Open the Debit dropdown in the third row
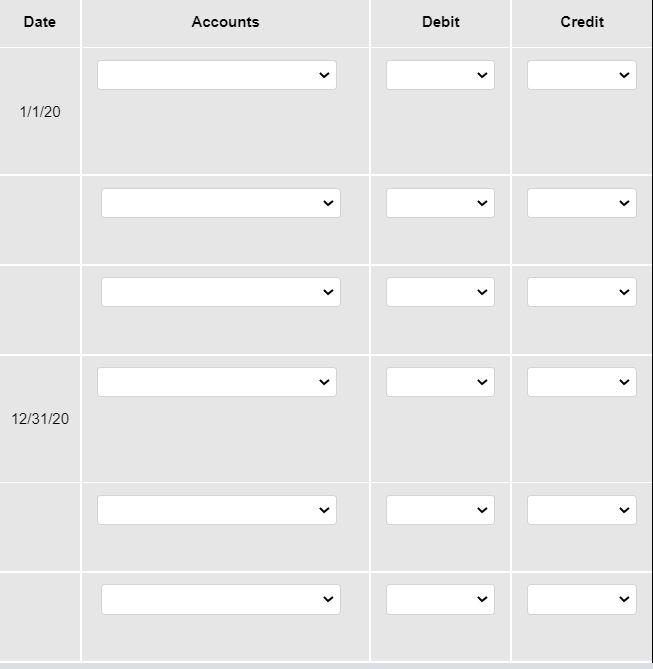 (440, 292)
